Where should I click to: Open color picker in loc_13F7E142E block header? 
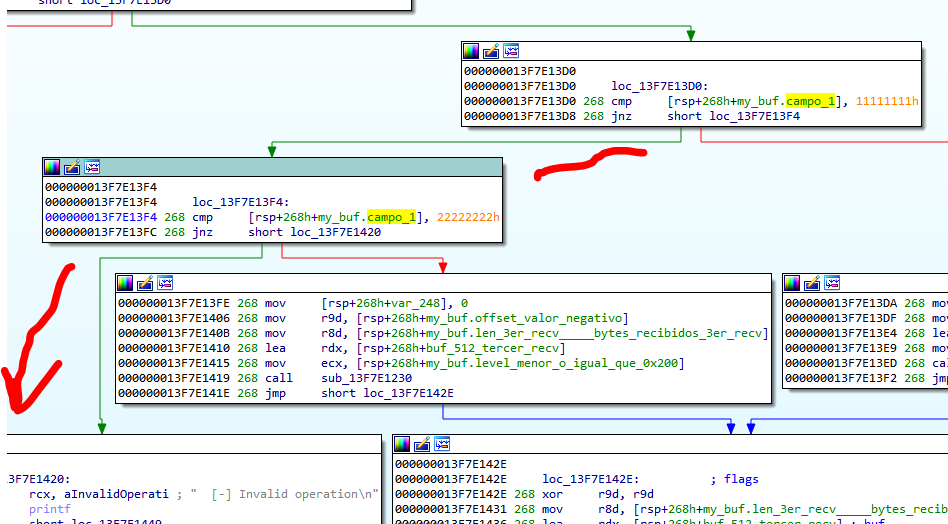pyautogui.click(x=402, y=444)
